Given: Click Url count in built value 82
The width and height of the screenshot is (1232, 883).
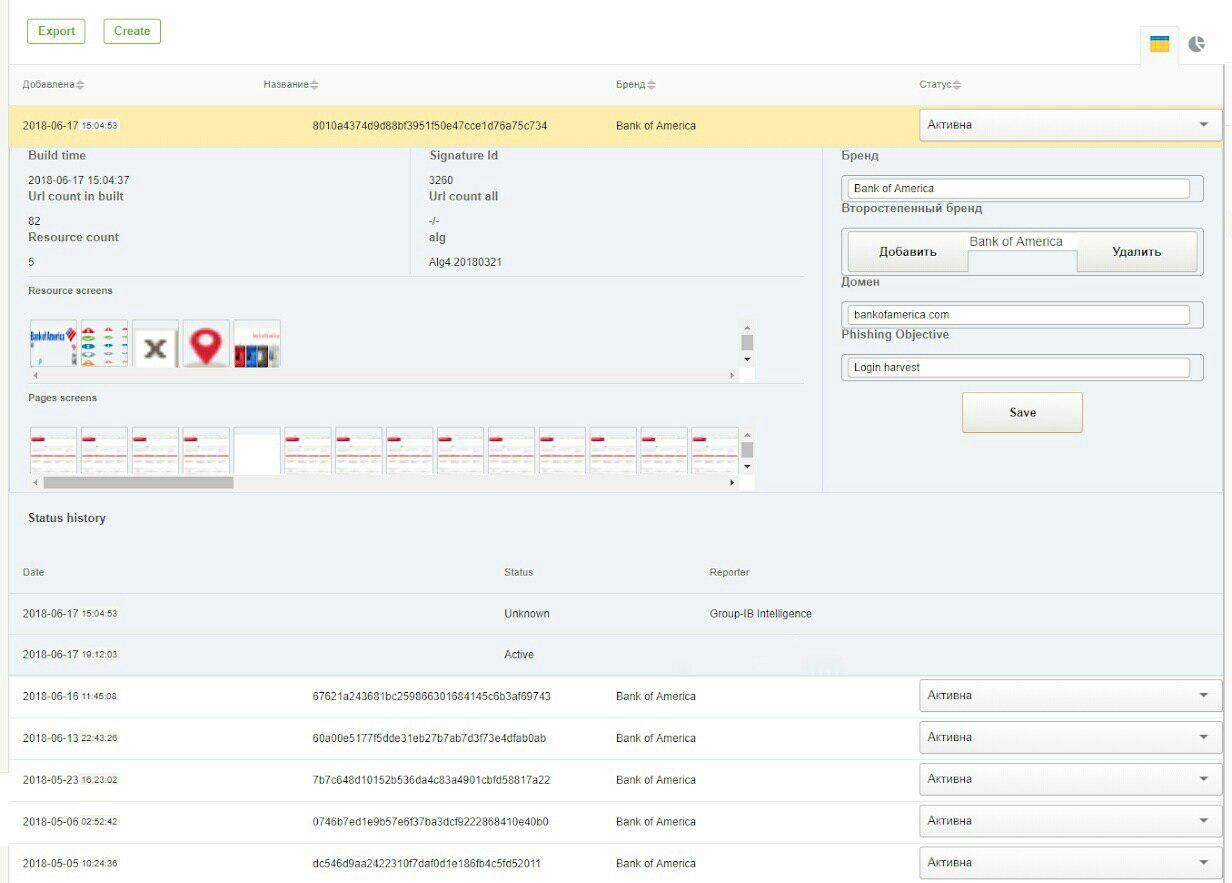Looking at the screenshot, I should (x=34, y=221).
